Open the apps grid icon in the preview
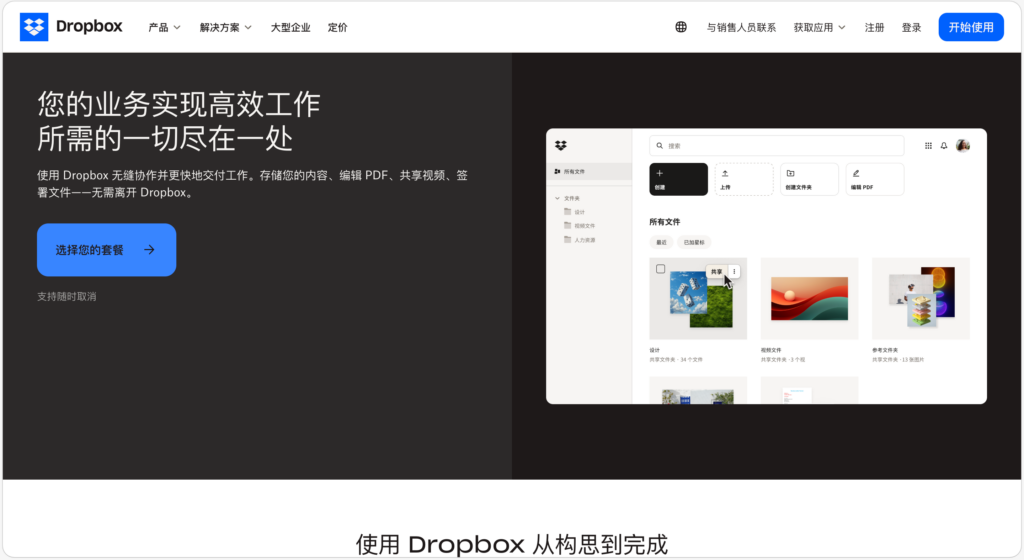The image size is (1024, 560). 928,146
